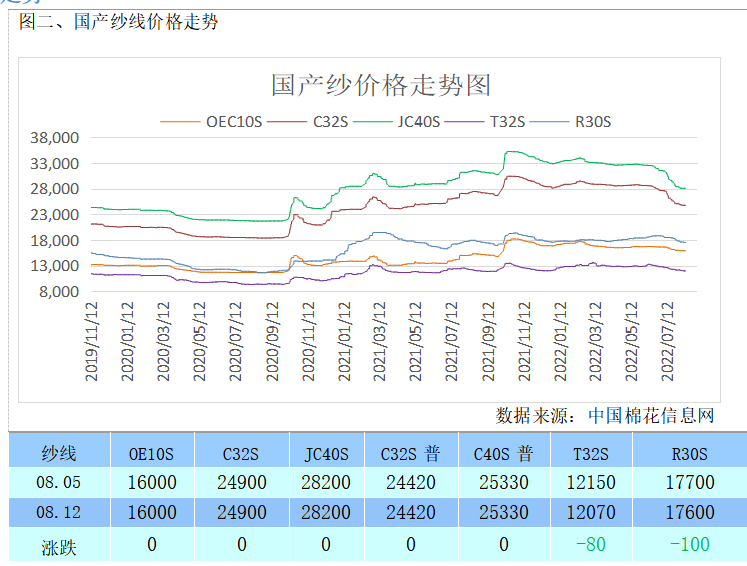Click the C40S 普 column header

click(503, 453)
